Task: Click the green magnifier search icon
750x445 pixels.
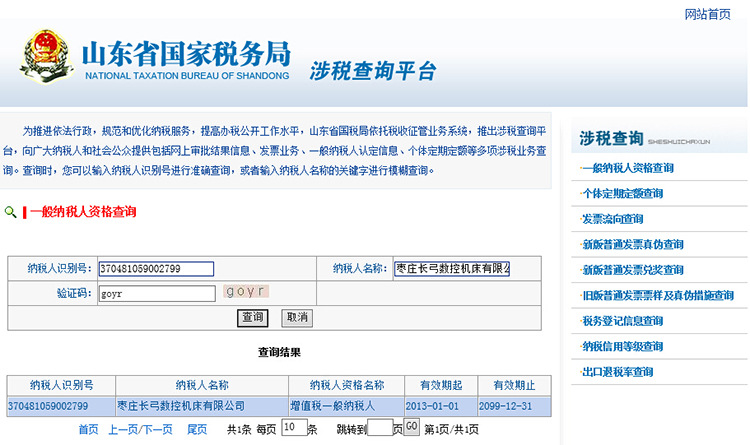Action: (10, 211)
